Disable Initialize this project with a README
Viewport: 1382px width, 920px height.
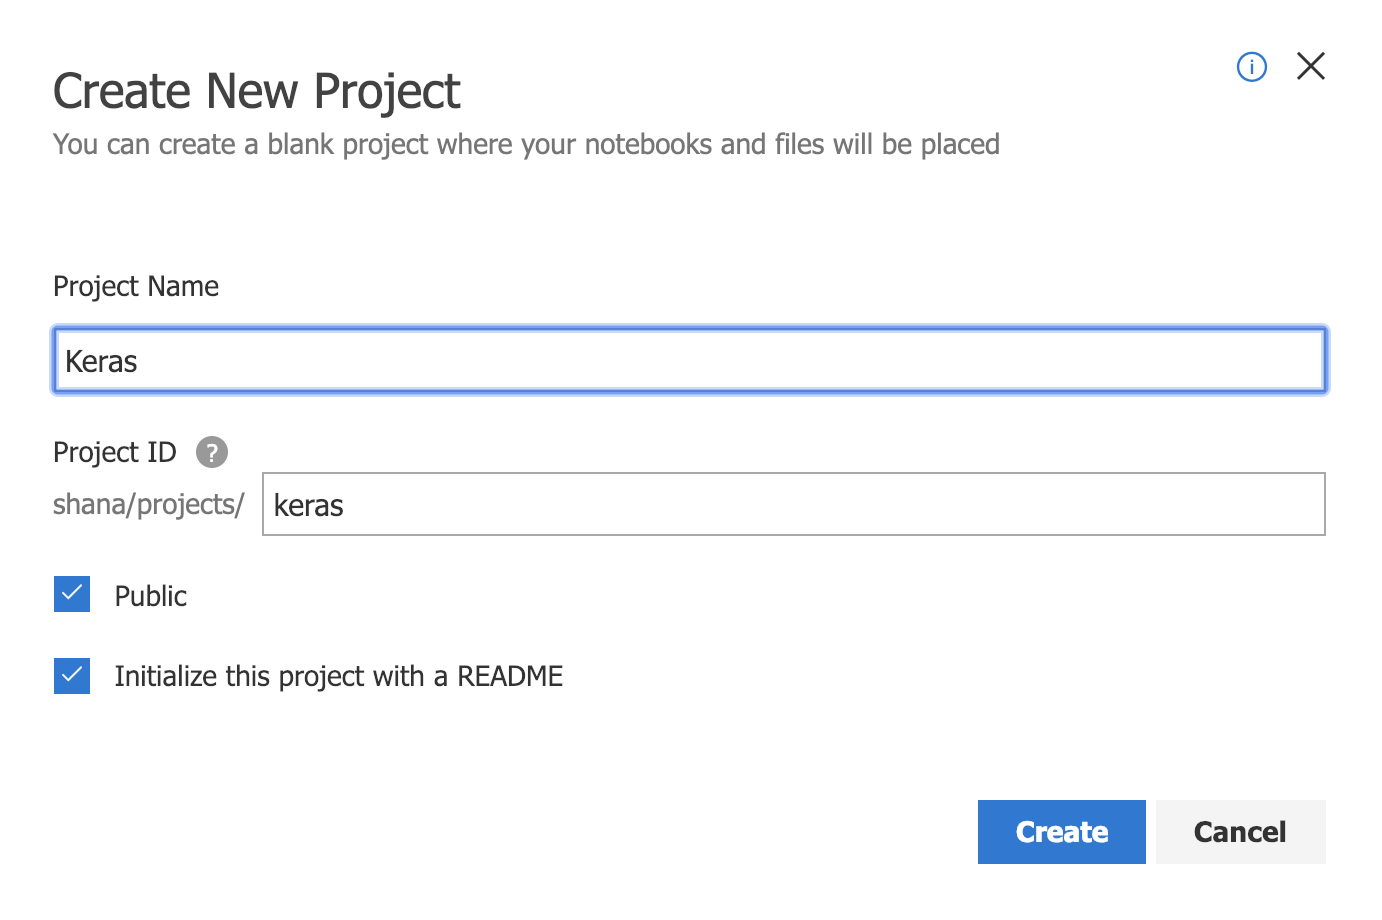[x=72, y=676]
